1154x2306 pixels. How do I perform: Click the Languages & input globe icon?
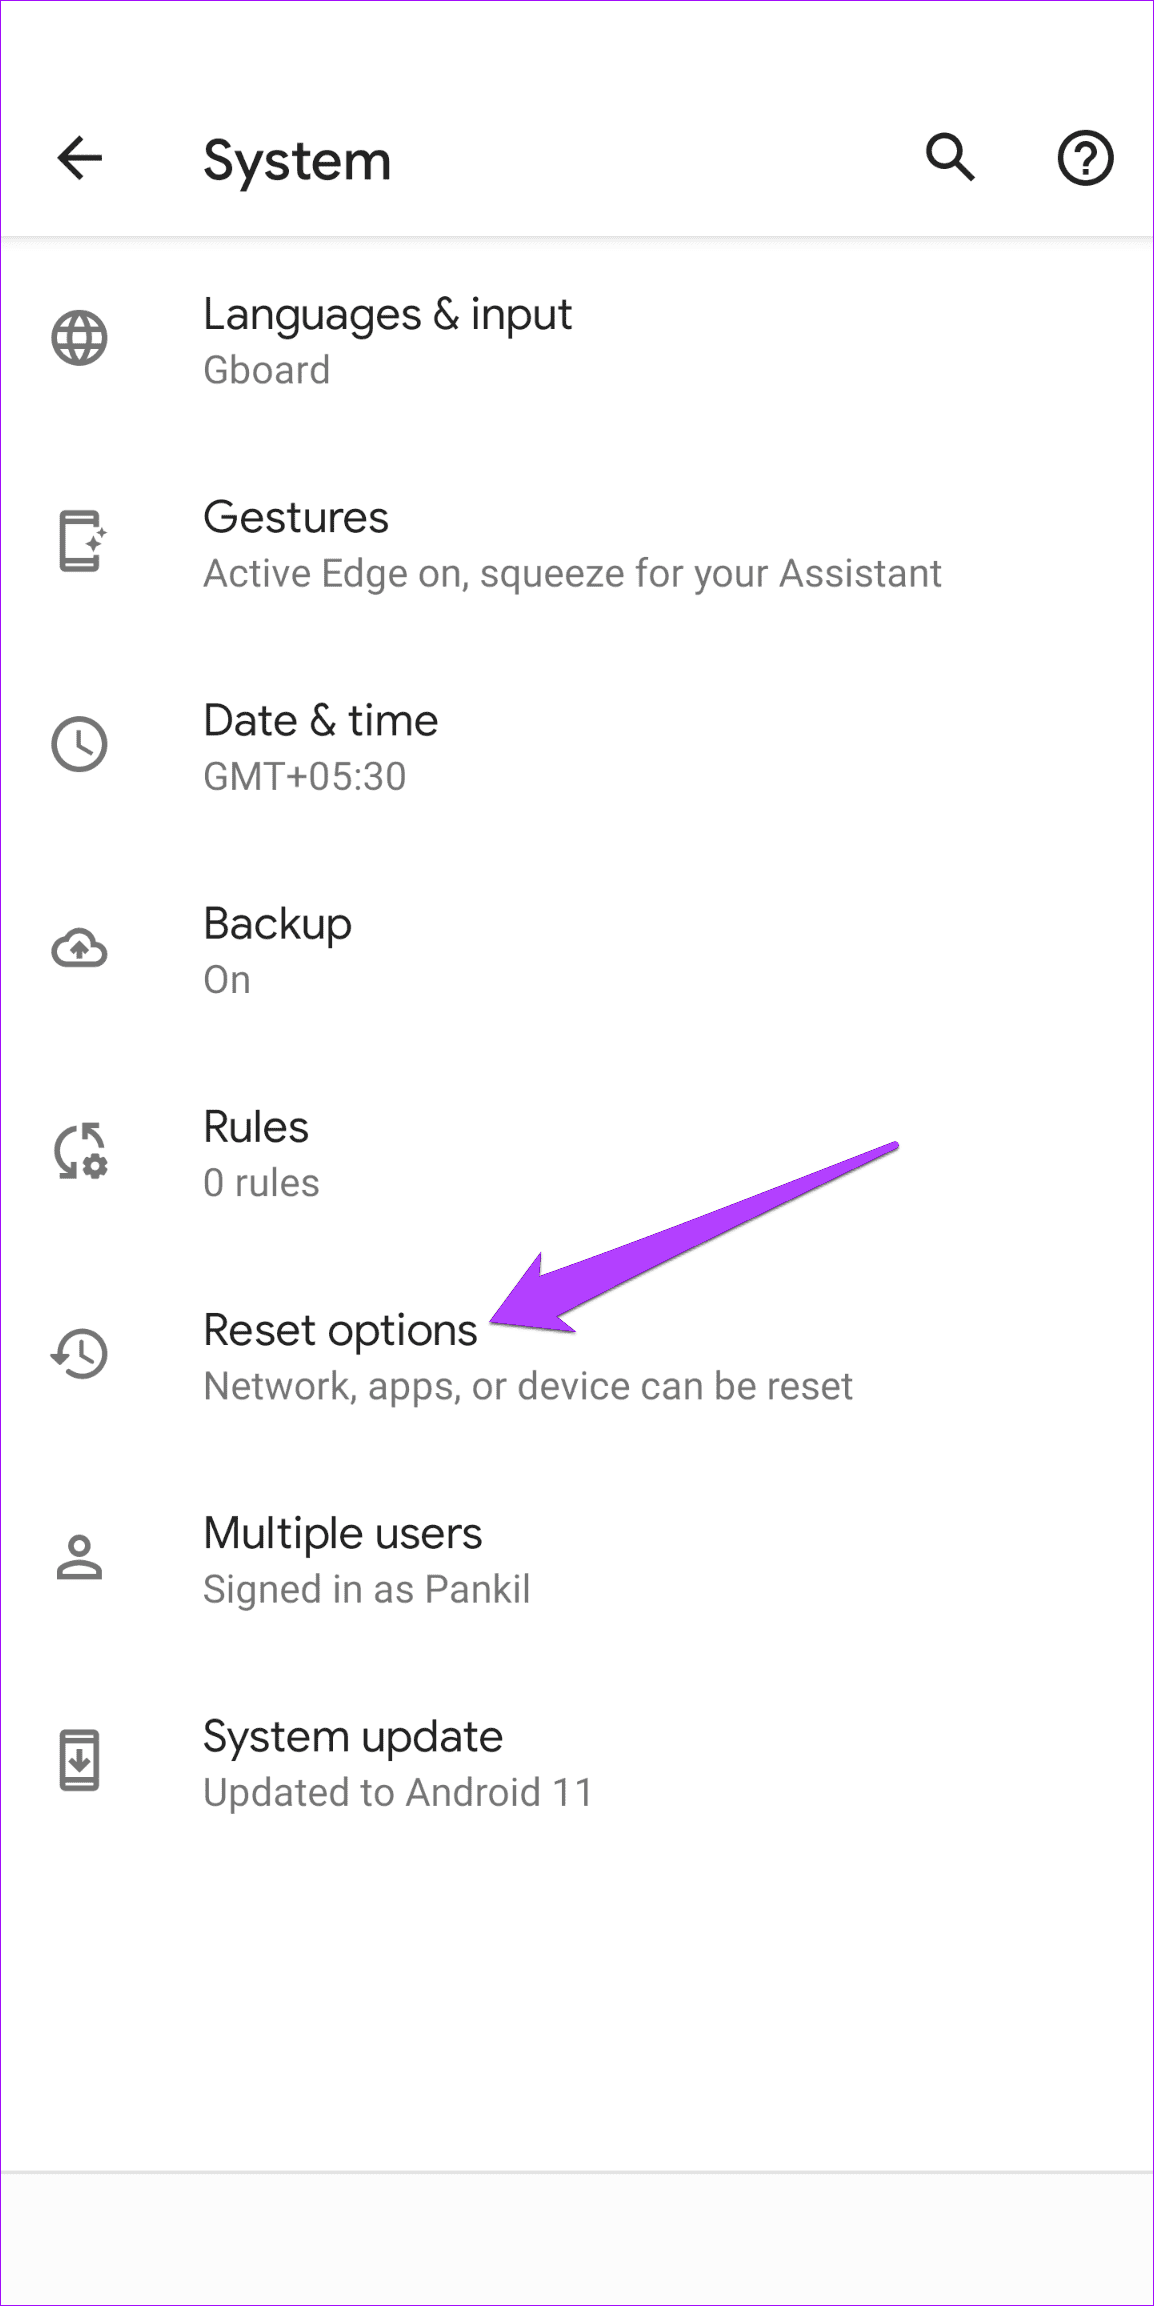(80, 338)
